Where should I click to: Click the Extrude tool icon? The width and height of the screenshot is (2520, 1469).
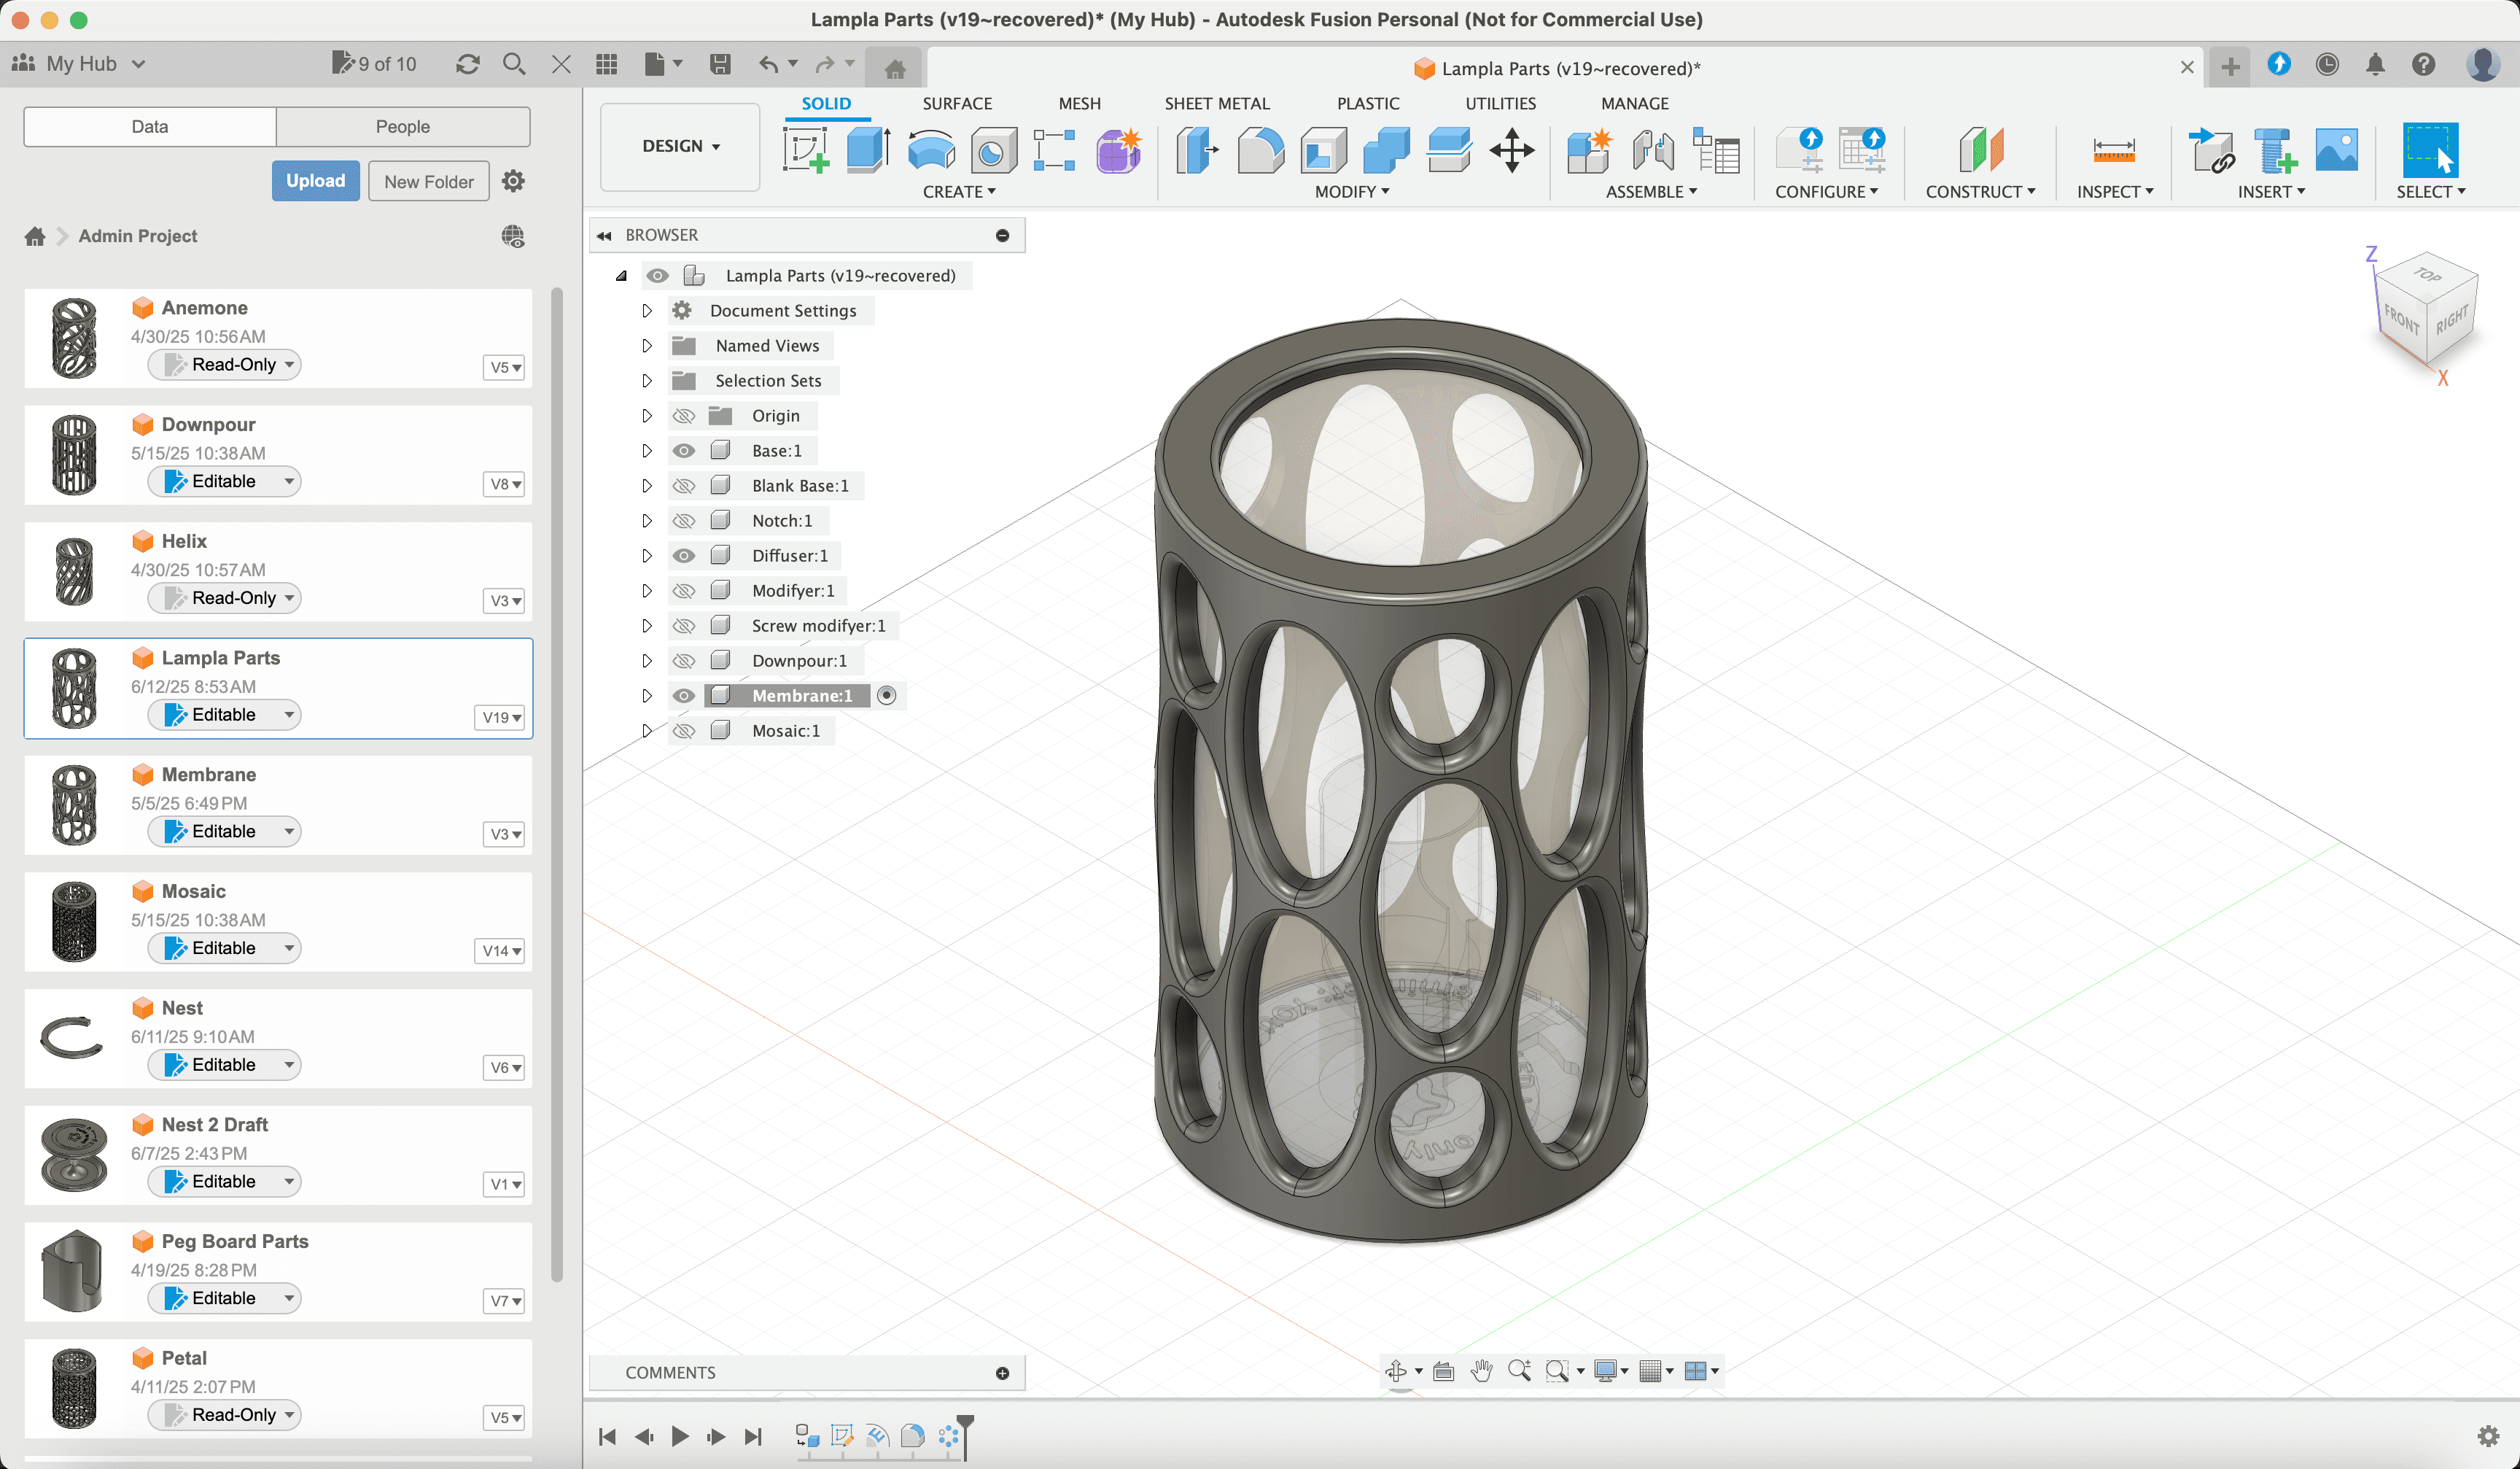click(x=868, y=151)
